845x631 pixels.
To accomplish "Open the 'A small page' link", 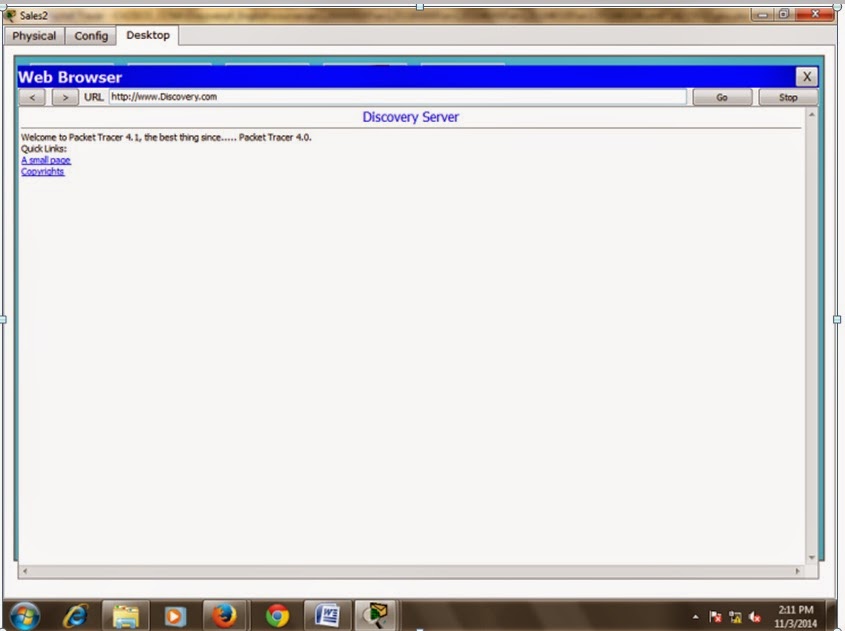I will [46, 160].
